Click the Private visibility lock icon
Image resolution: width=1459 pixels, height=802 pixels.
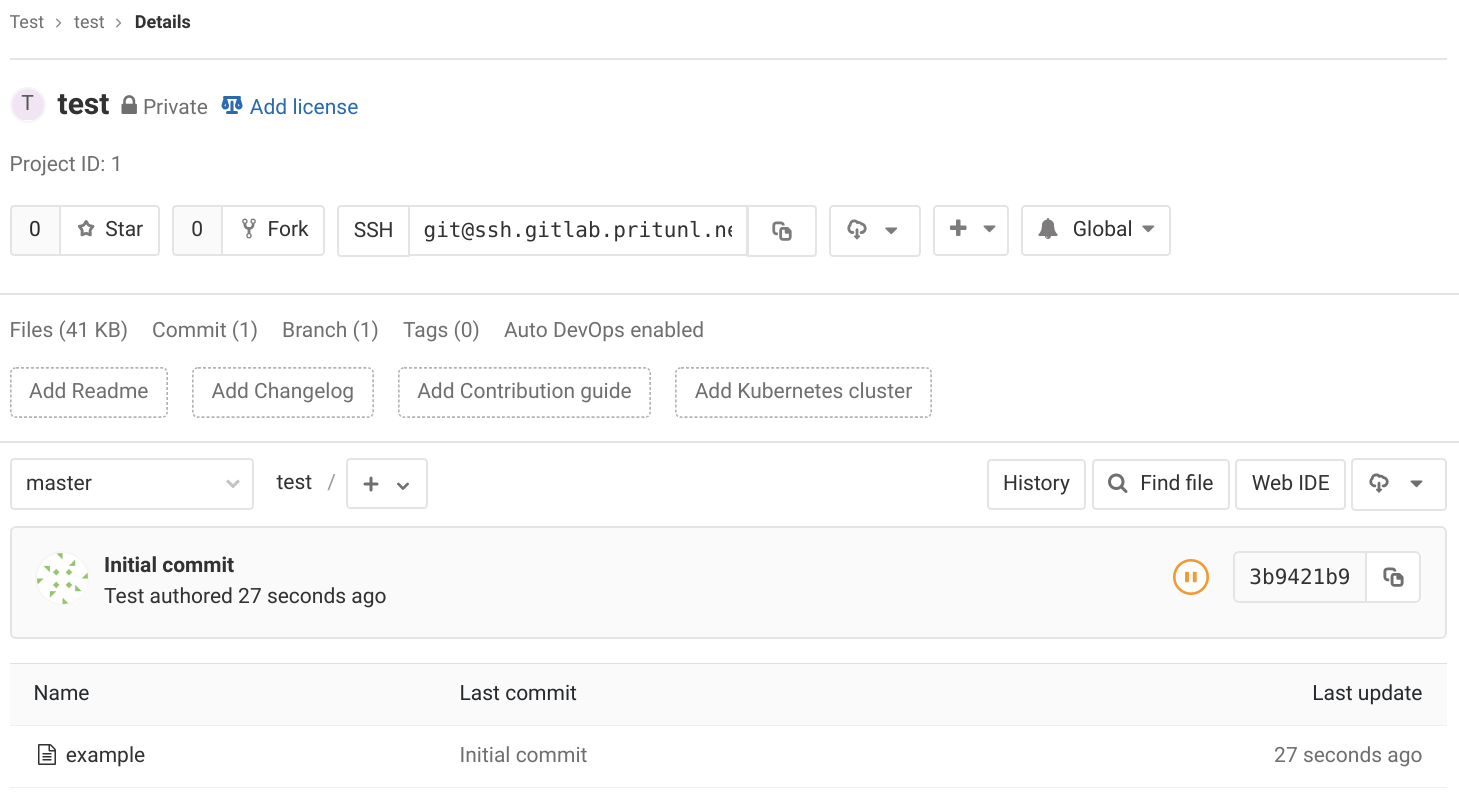click(x=129, y=105)
